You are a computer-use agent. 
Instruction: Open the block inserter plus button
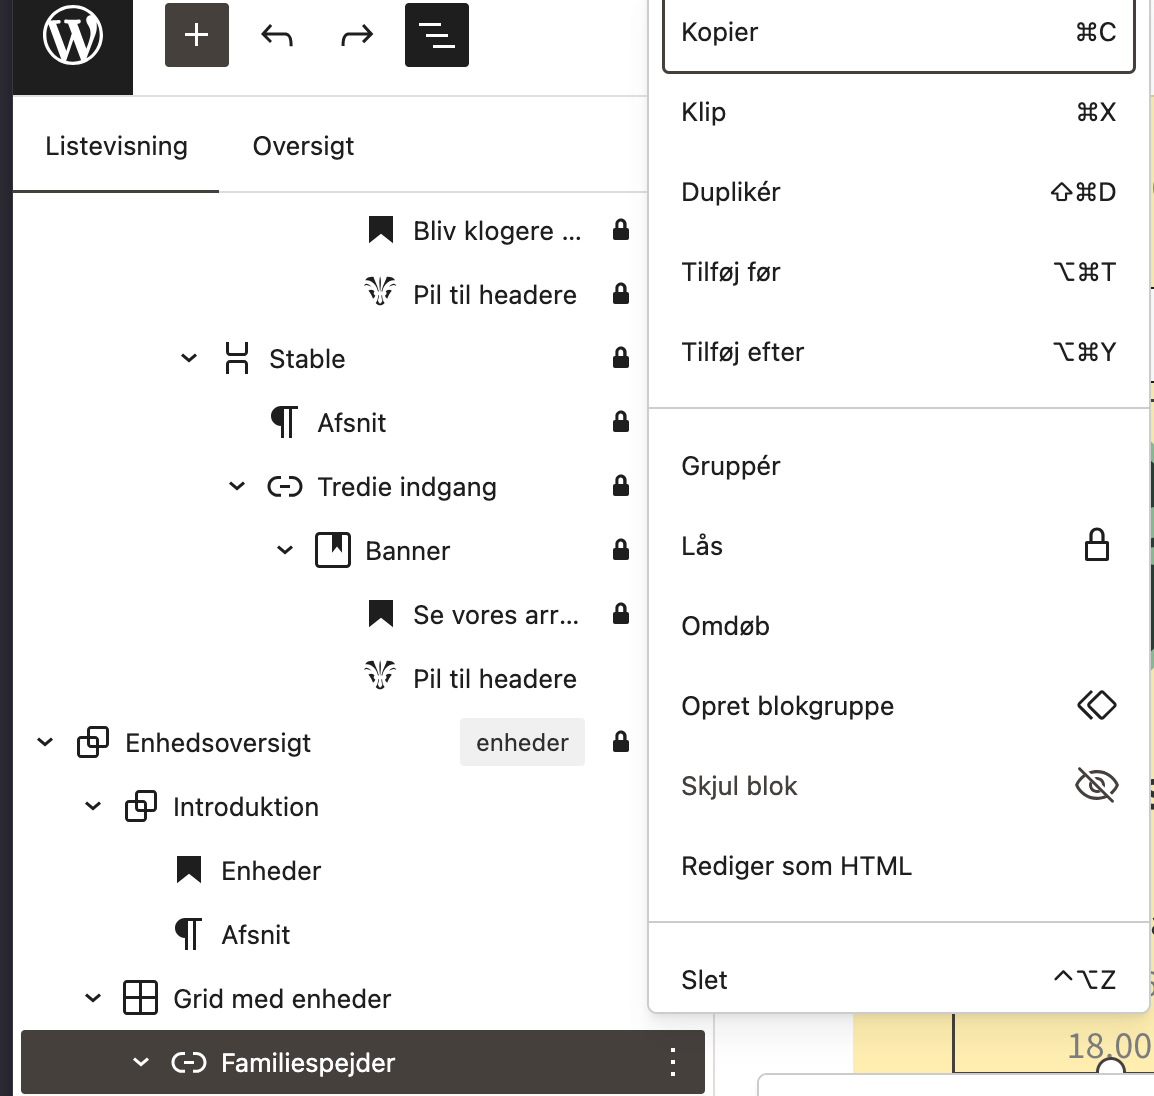tap(197, 36)
